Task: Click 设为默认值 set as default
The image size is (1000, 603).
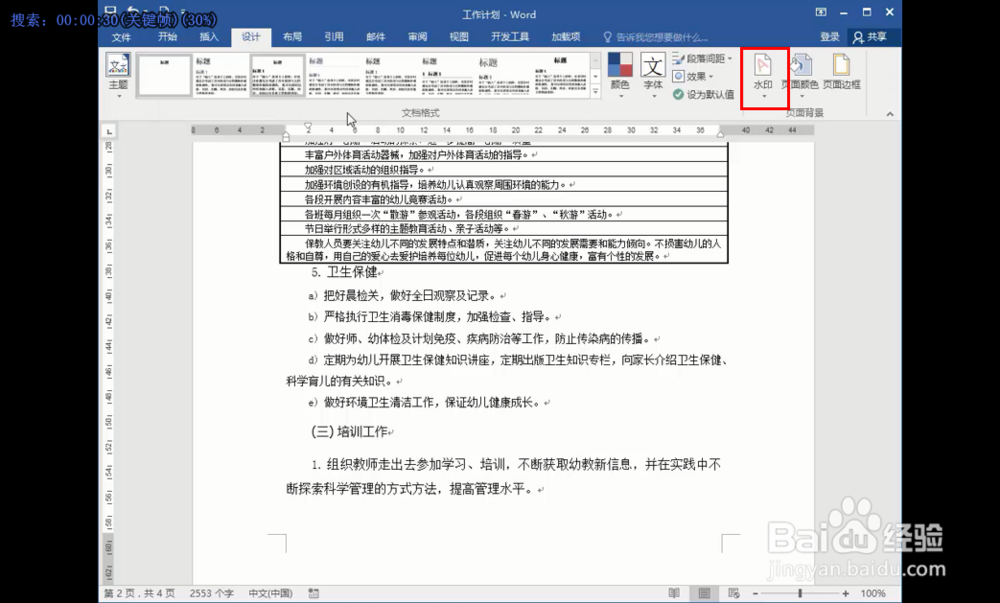Action: tap(703, 94)
